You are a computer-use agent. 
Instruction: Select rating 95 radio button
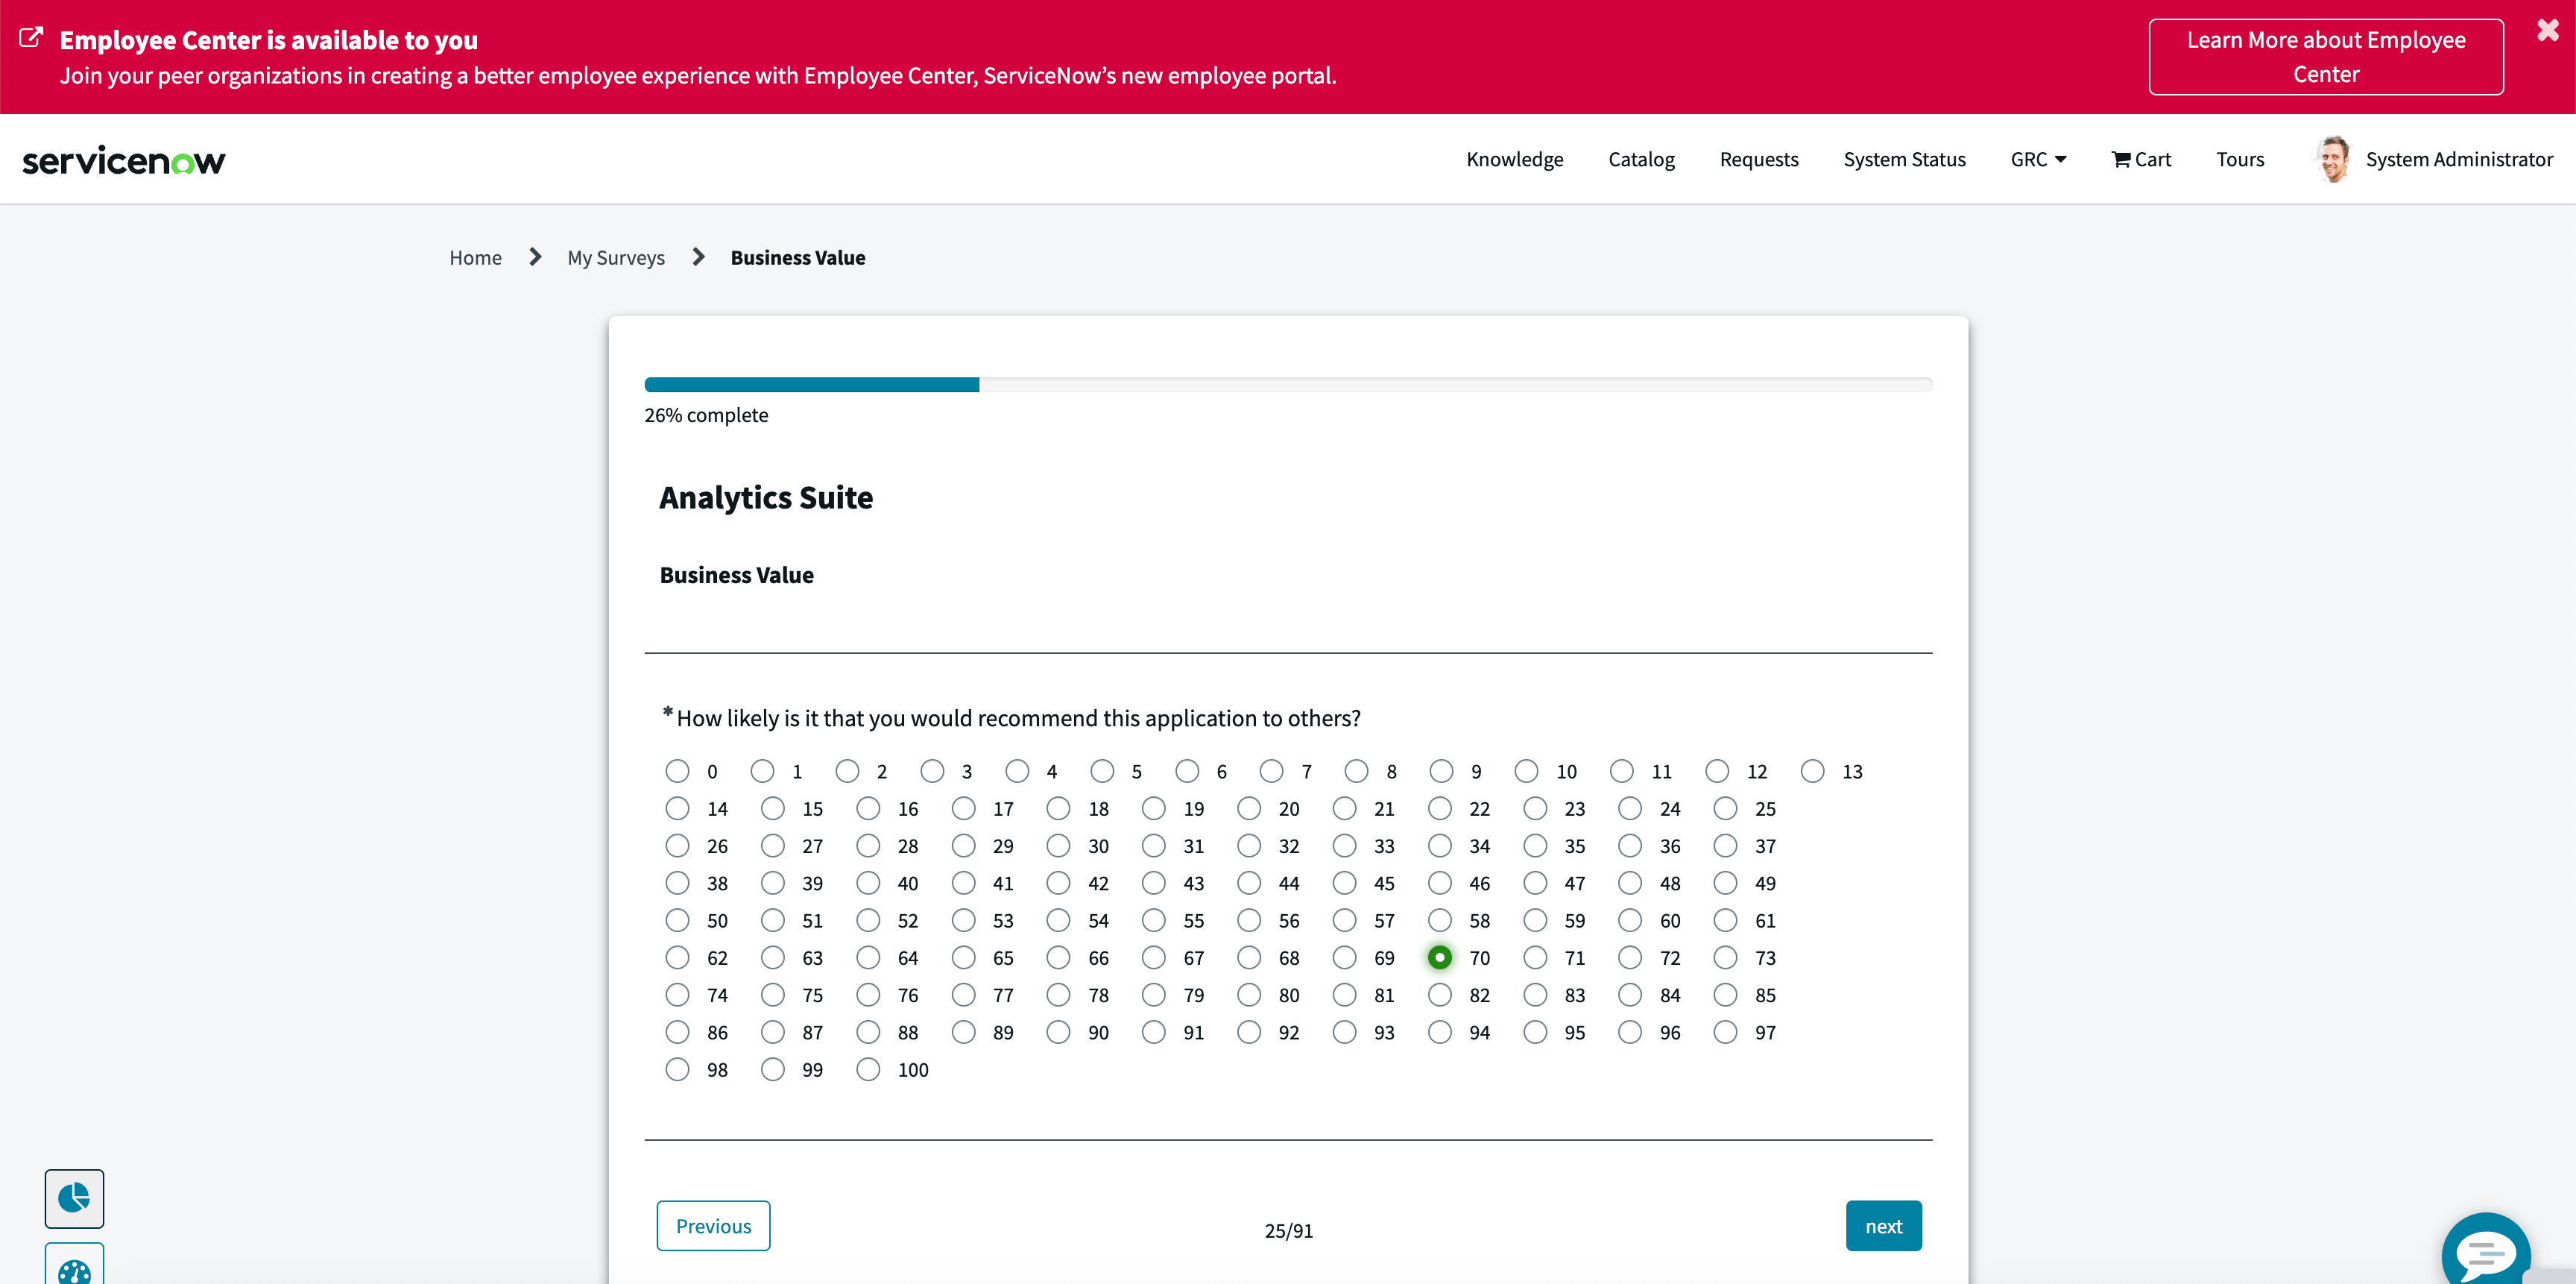[x=1535, y=1031]
